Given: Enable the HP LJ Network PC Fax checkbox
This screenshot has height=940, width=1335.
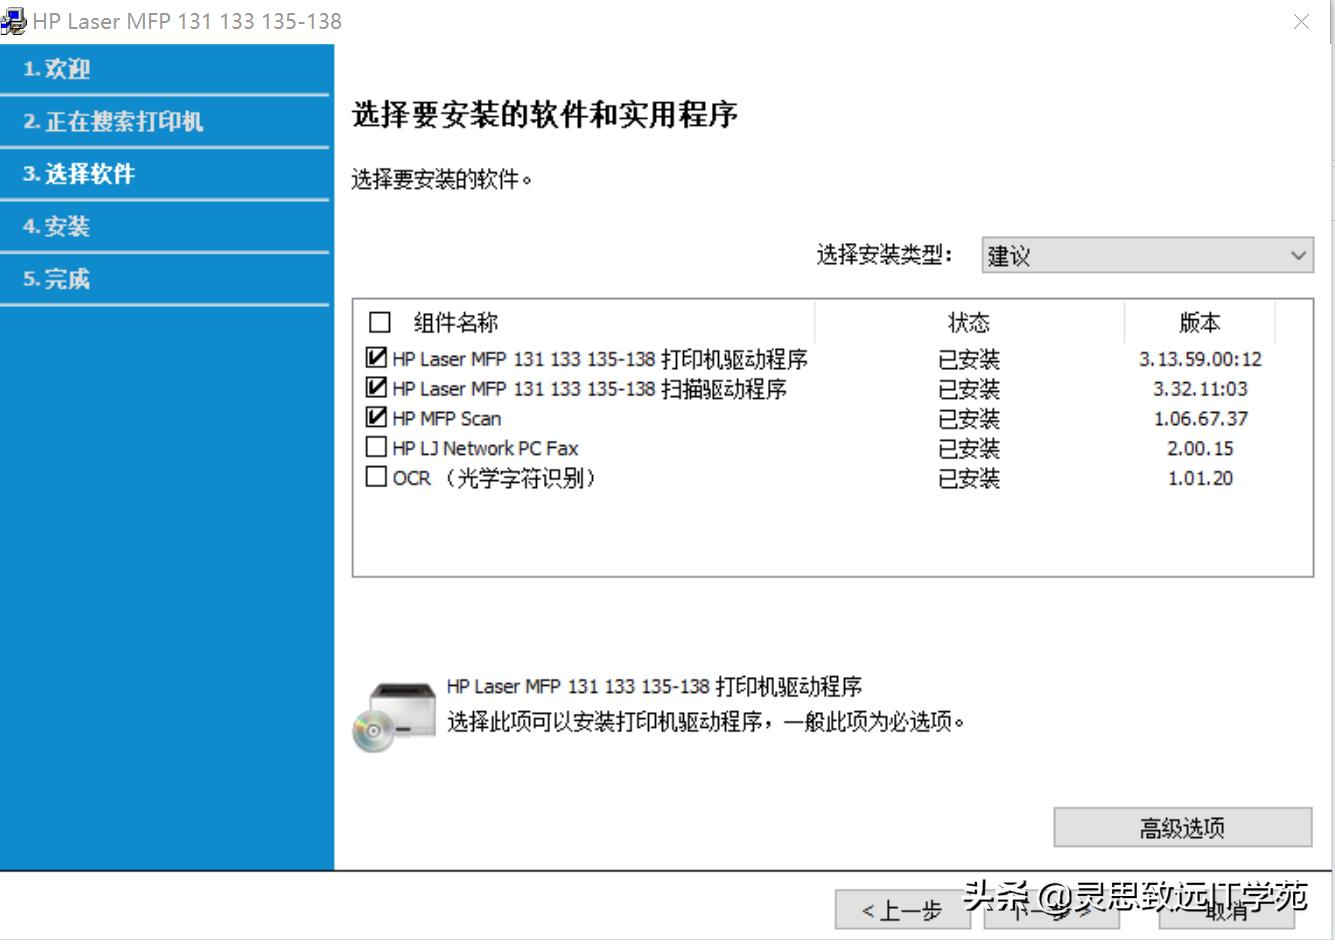Looking at the screenshot, I should coord(376,446).
